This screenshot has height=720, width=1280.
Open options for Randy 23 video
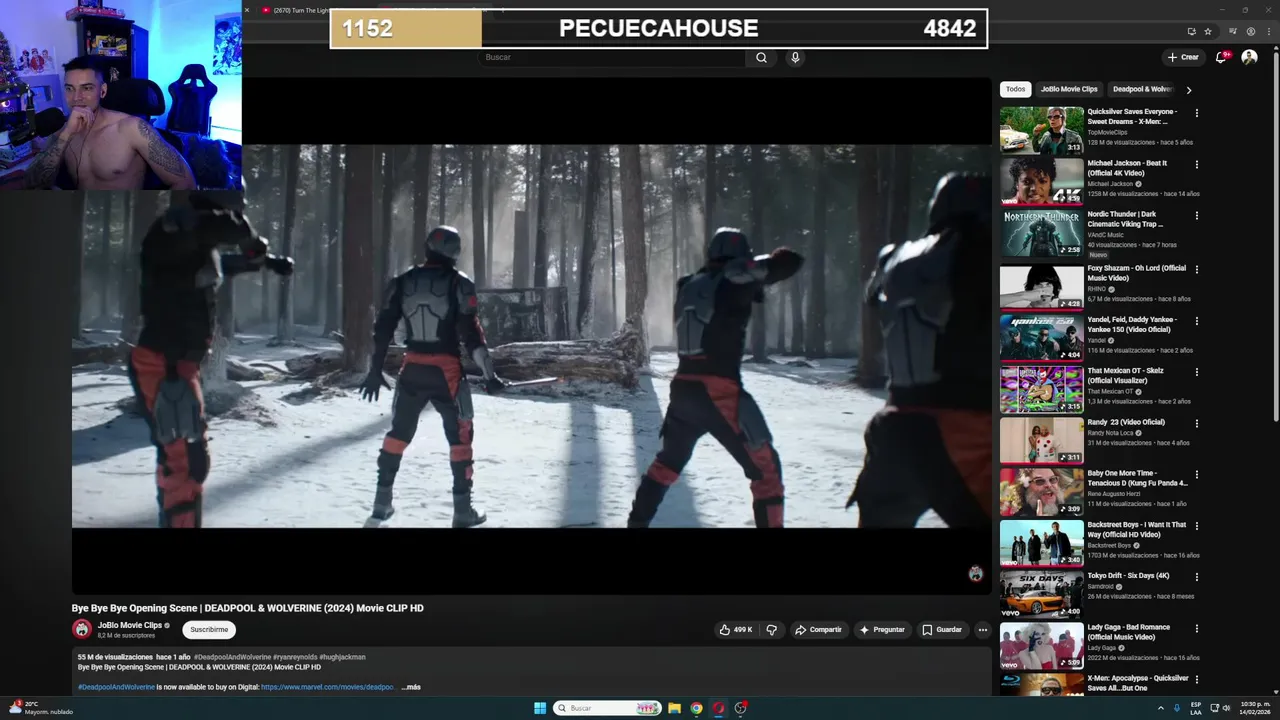[x=1197, y=423]
